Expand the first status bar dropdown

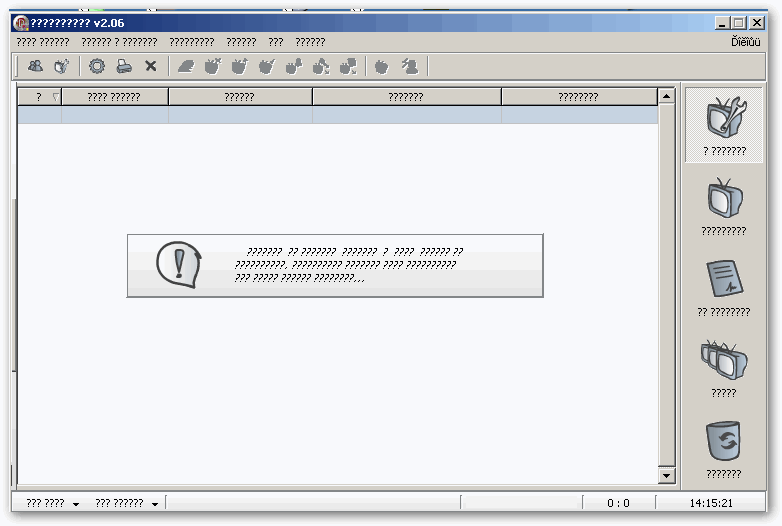[53, 504]
